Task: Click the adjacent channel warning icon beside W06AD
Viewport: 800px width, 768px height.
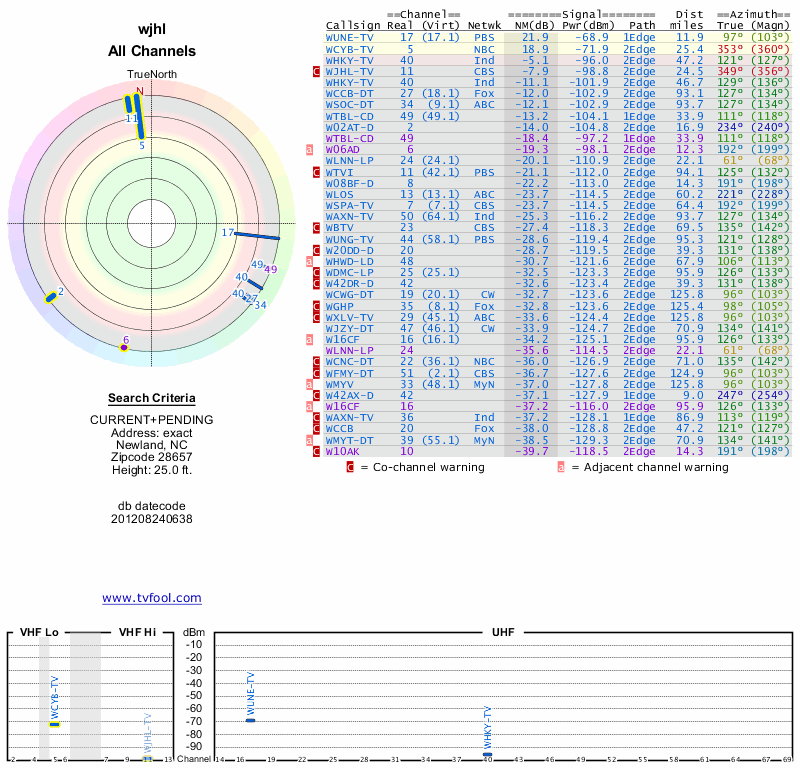Action: [x=317, y=149]
